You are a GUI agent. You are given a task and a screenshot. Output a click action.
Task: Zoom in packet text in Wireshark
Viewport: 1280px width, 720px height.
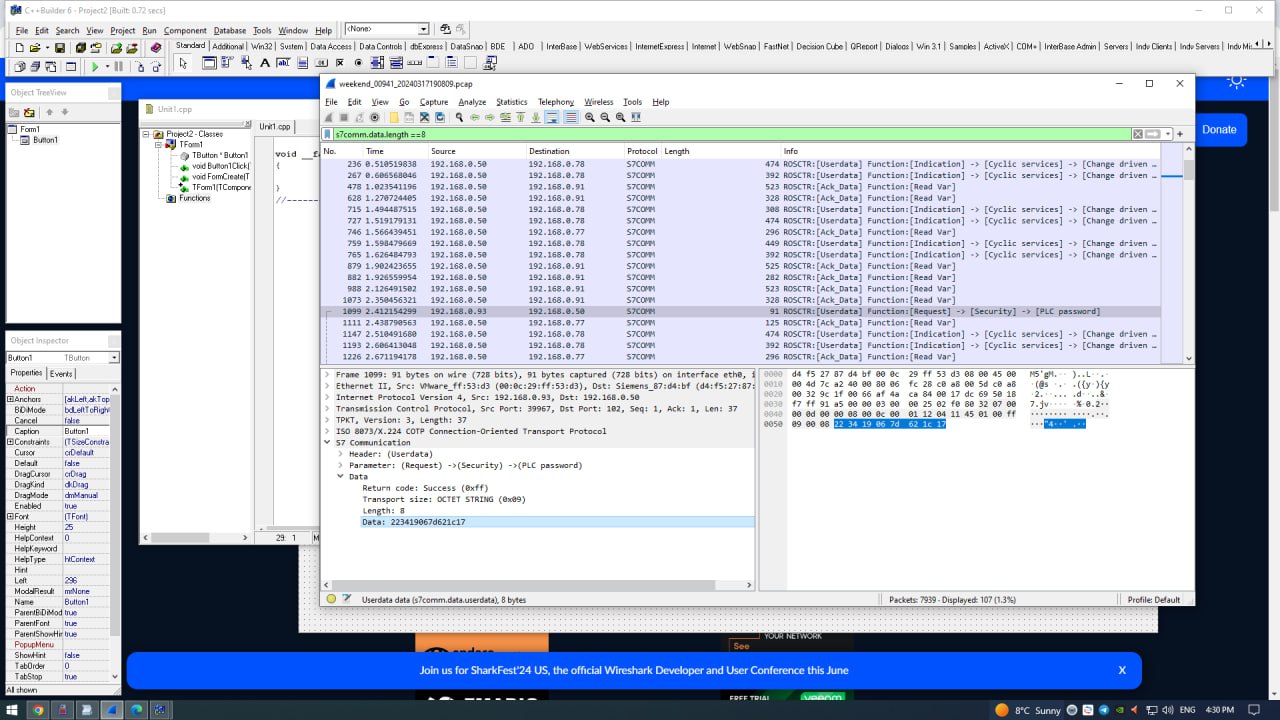click(590, 117)
